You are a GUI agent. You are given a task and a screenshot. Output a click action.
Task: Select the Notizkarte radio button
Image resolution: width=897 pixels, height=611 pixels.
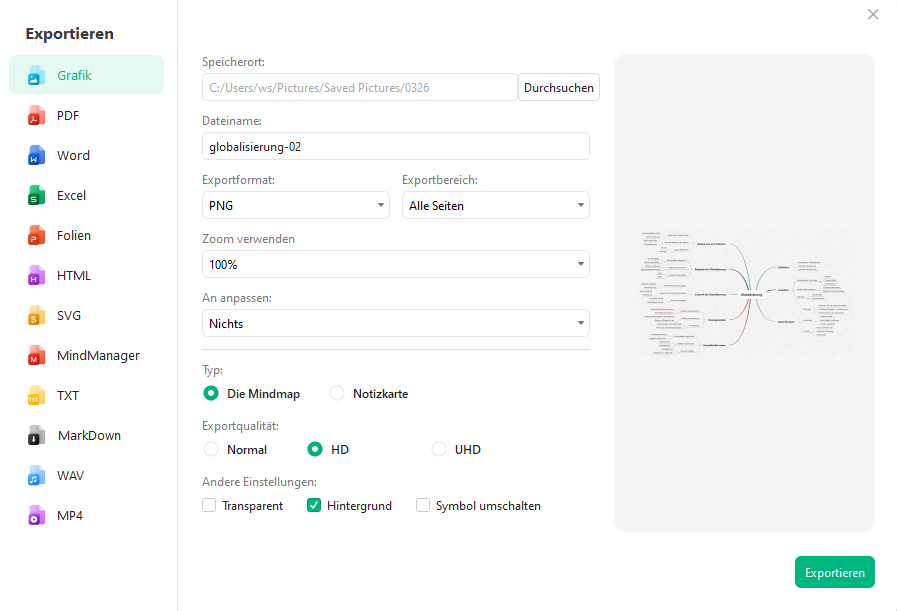[x=337, y=394]
